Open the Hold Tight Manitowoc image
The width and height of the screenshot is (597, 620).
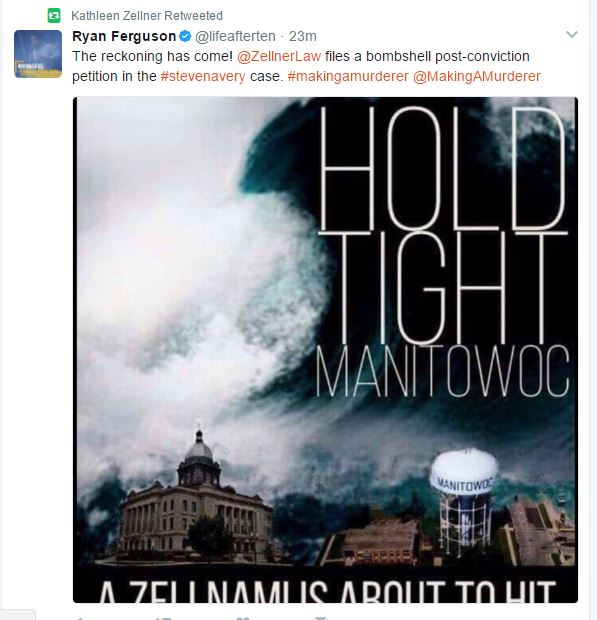tap(325, 350)
